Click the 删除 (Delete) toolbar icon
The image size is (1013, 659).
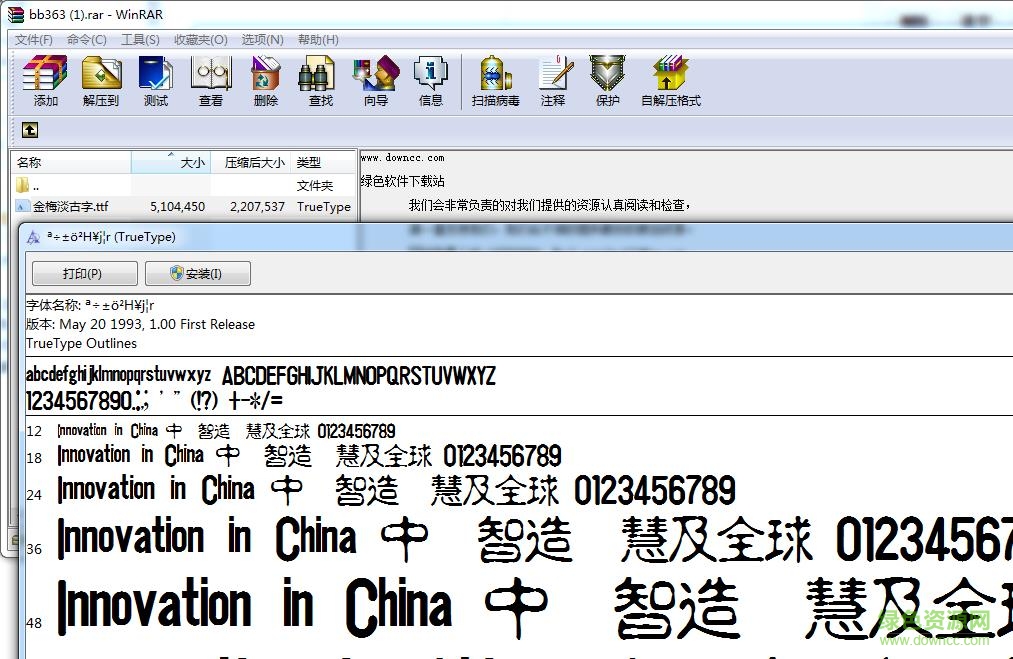[264, 80]
